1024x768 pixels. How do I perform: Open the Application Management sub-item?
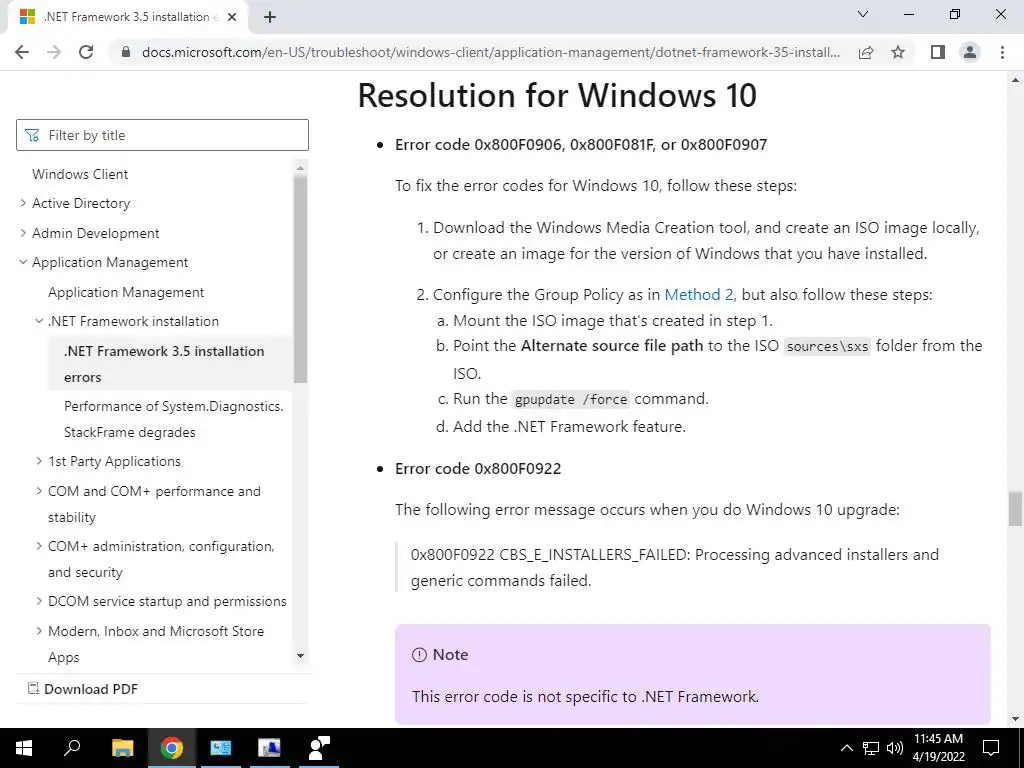[x=126, y=292]
